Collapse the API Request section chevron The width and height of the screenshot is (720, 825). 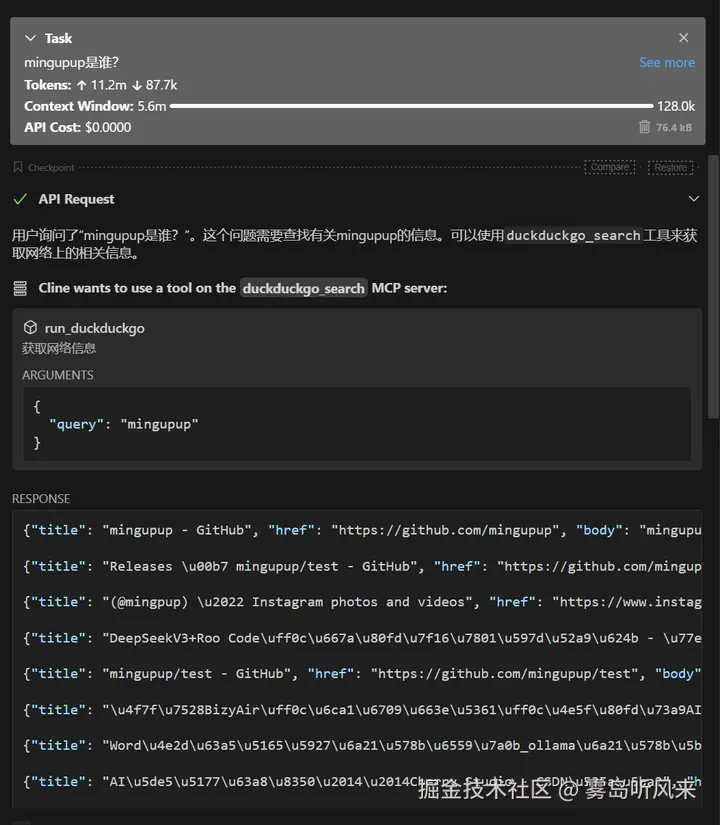(x=694, y=199)
